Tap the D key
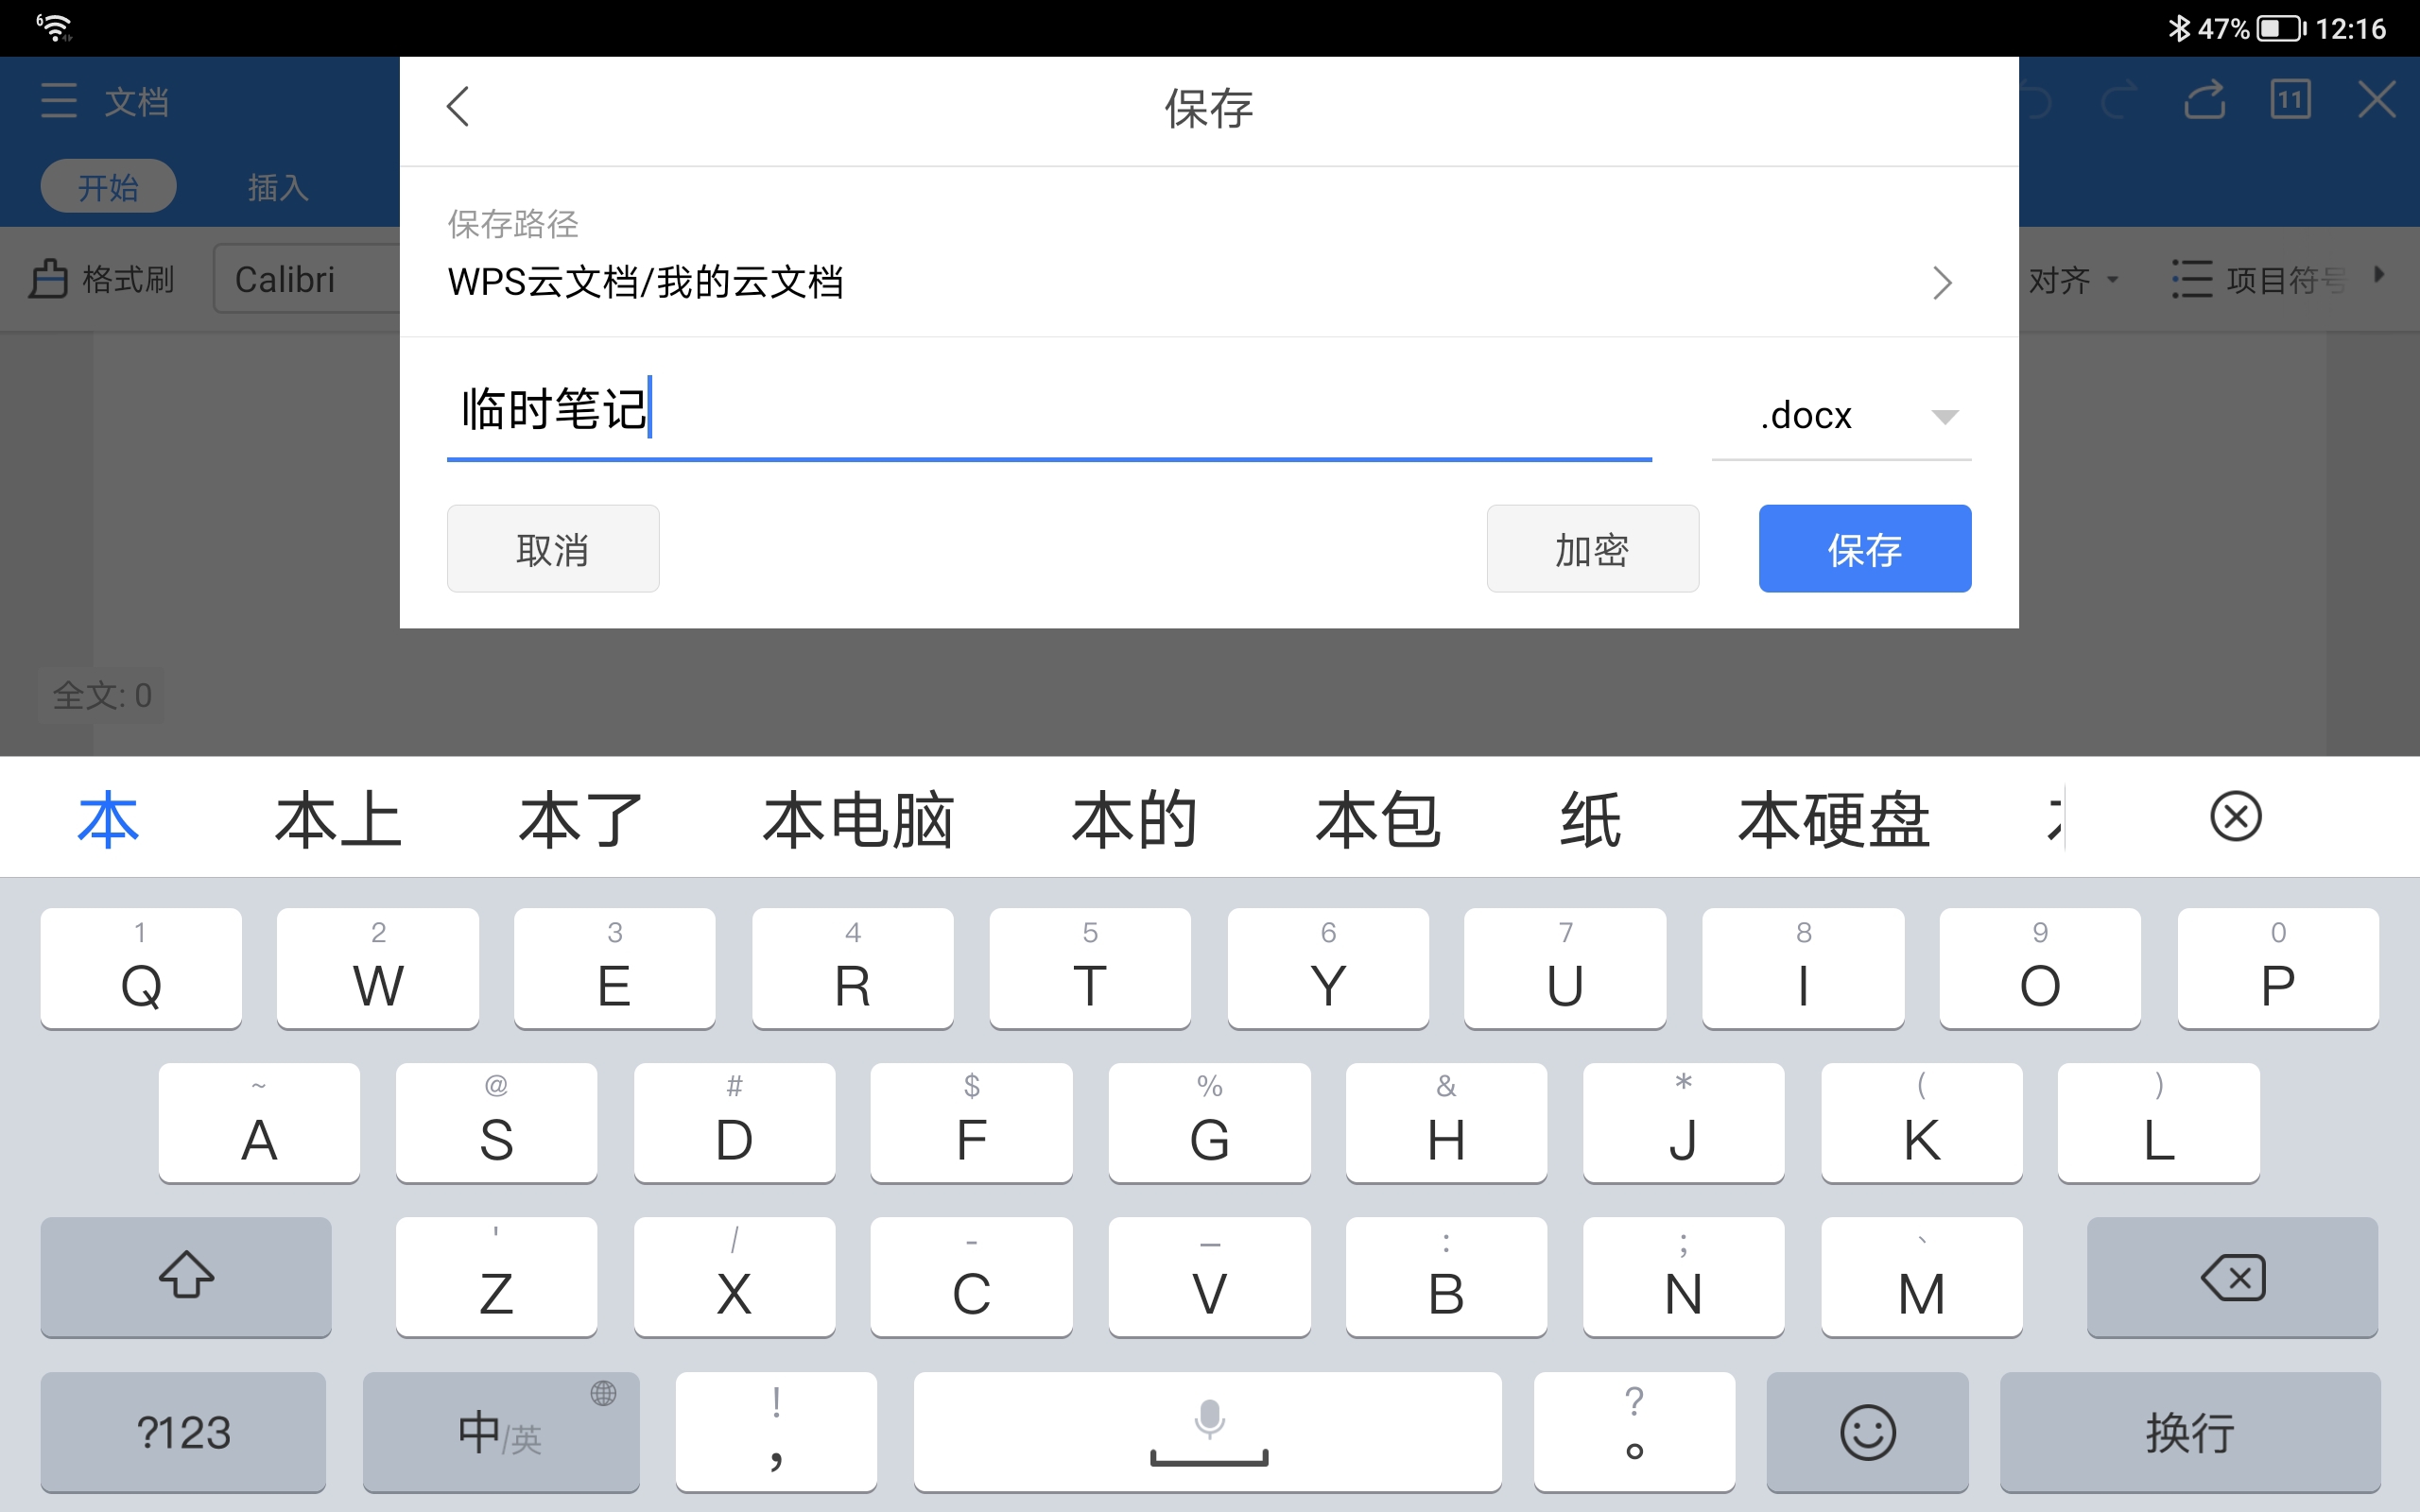Image resolution: width=2420 pixels, height=1512 pixels. click(x=734, y=1121)
